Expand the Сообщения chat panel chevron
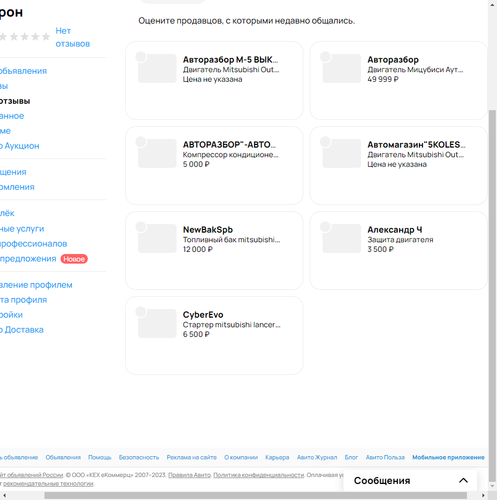Screen dimensions: 497x500 463,480
